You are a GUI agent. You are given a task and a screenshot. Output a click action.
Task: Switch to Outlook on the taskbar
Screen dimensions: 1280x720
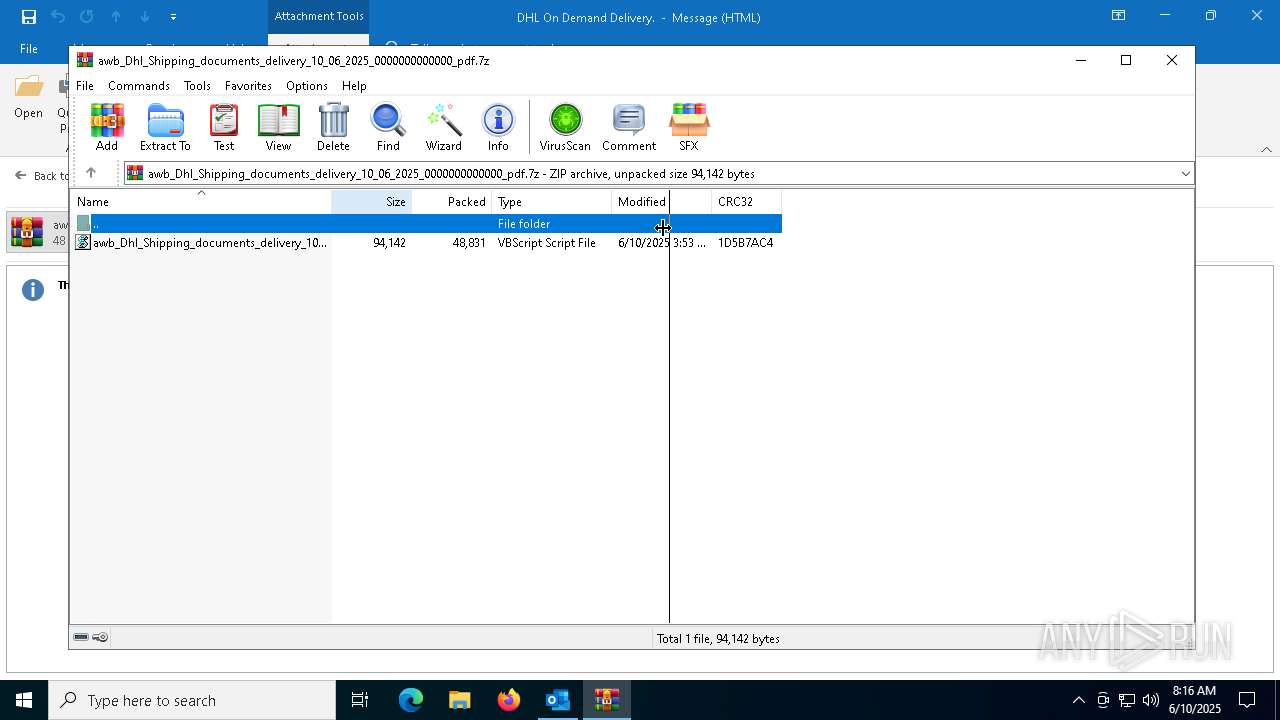tap(557, 700)
